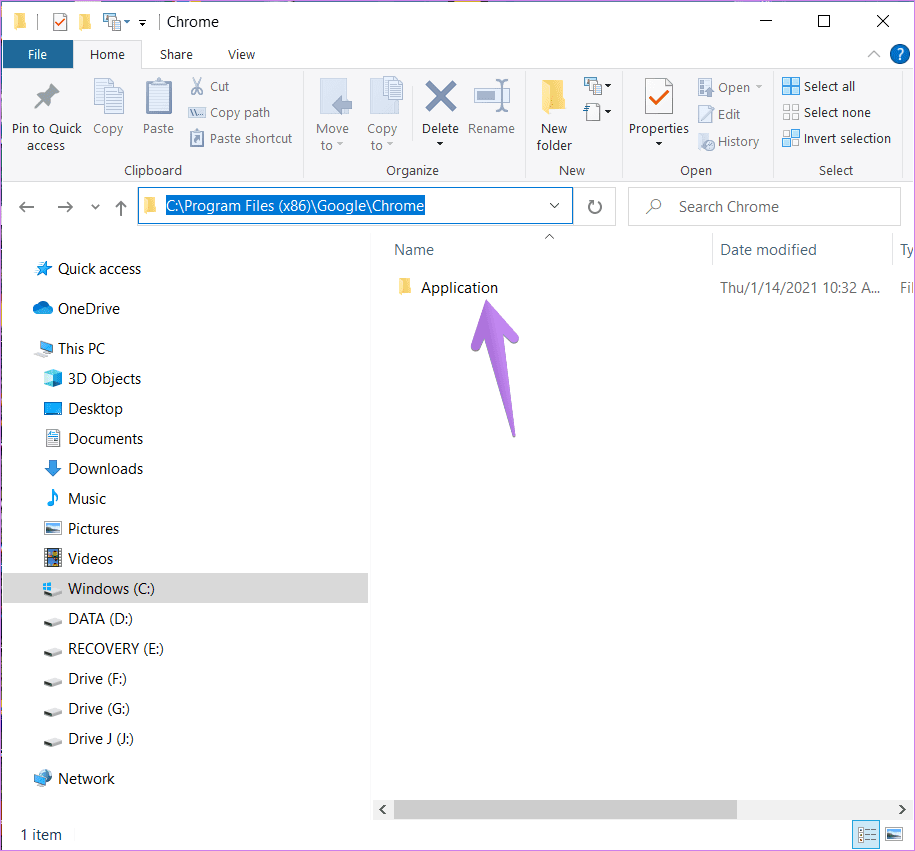Viewport: 915px width, 851px height.
Task: Click Select all
Action: 819,86
